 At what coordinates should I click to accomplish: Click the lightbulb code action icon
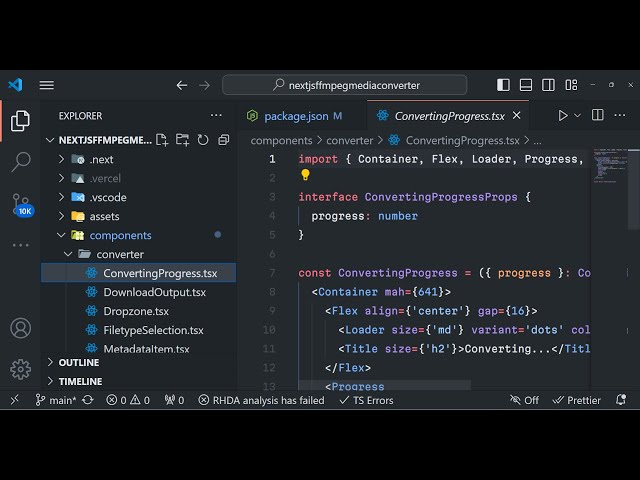tap(306, 175)
